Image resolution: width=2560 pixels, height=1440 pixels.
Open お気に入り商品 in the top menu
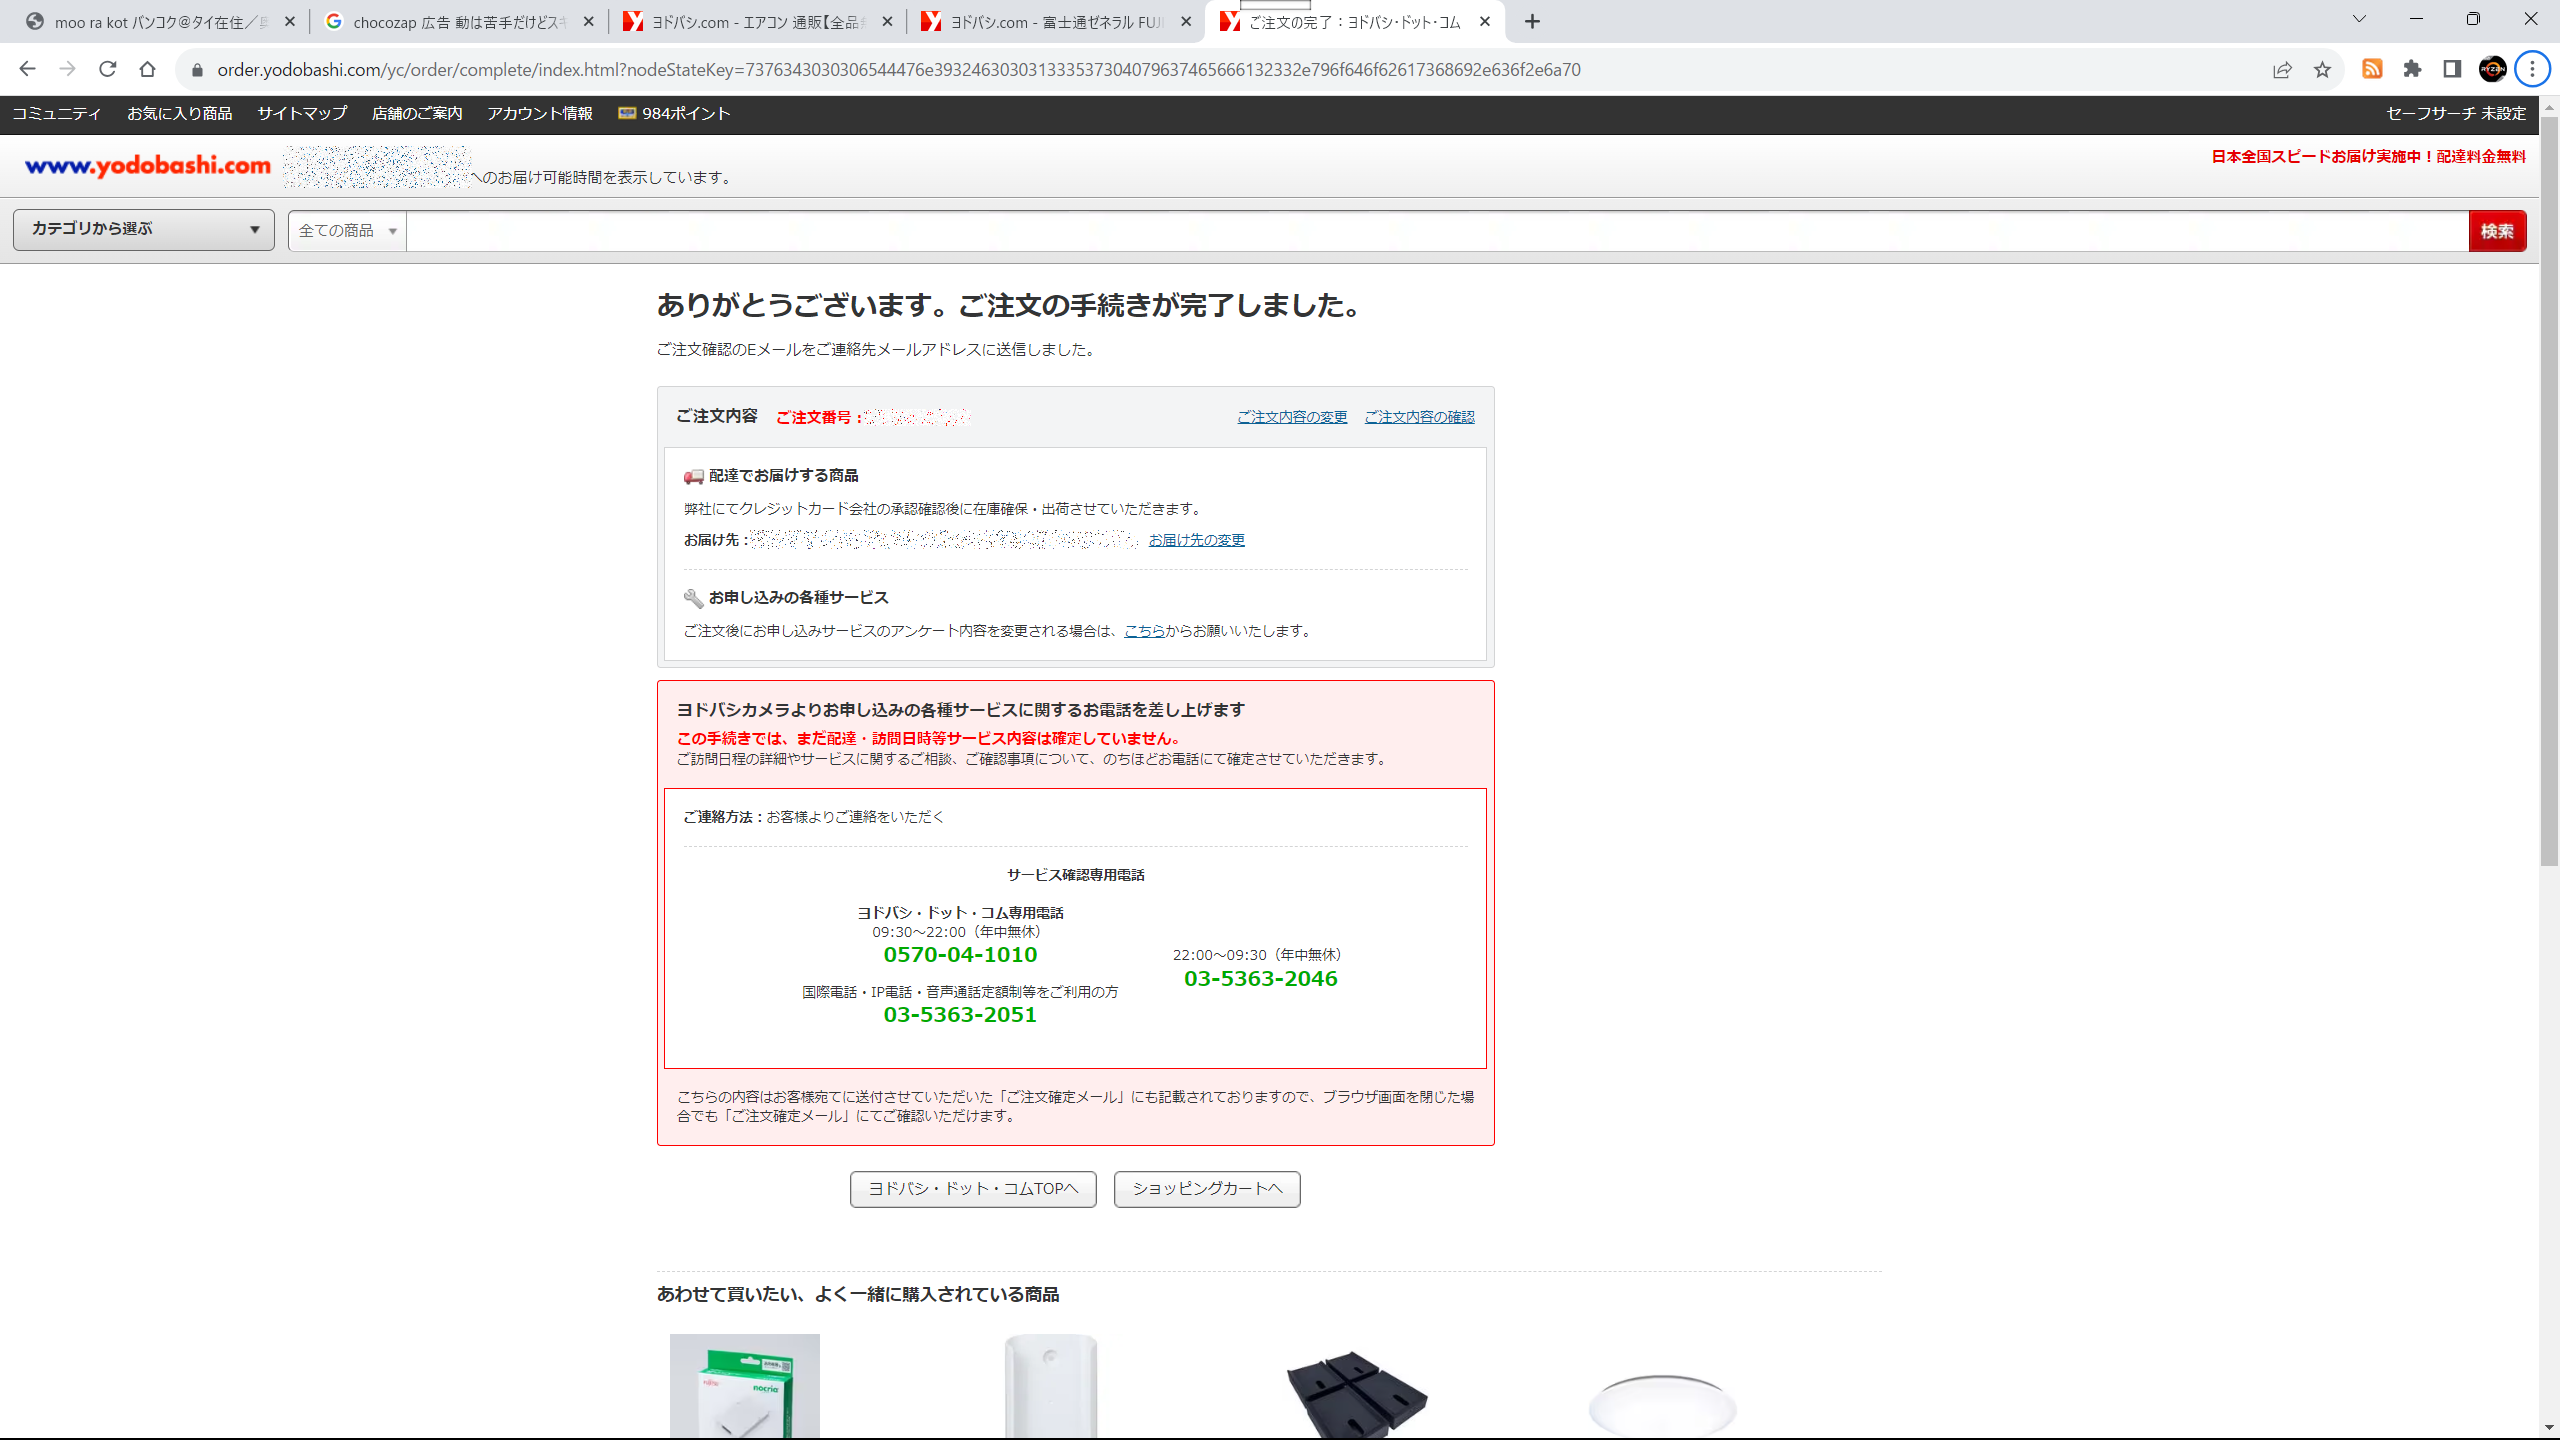tap(180, 114)
